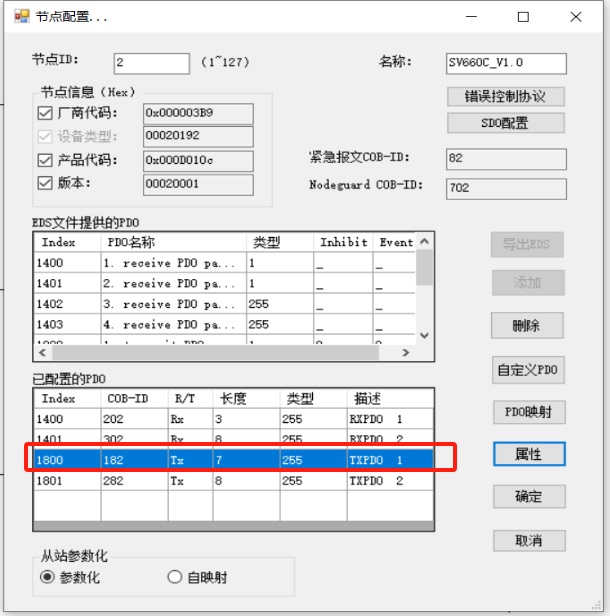Select the 参数化 radio option

click(46, 577)
